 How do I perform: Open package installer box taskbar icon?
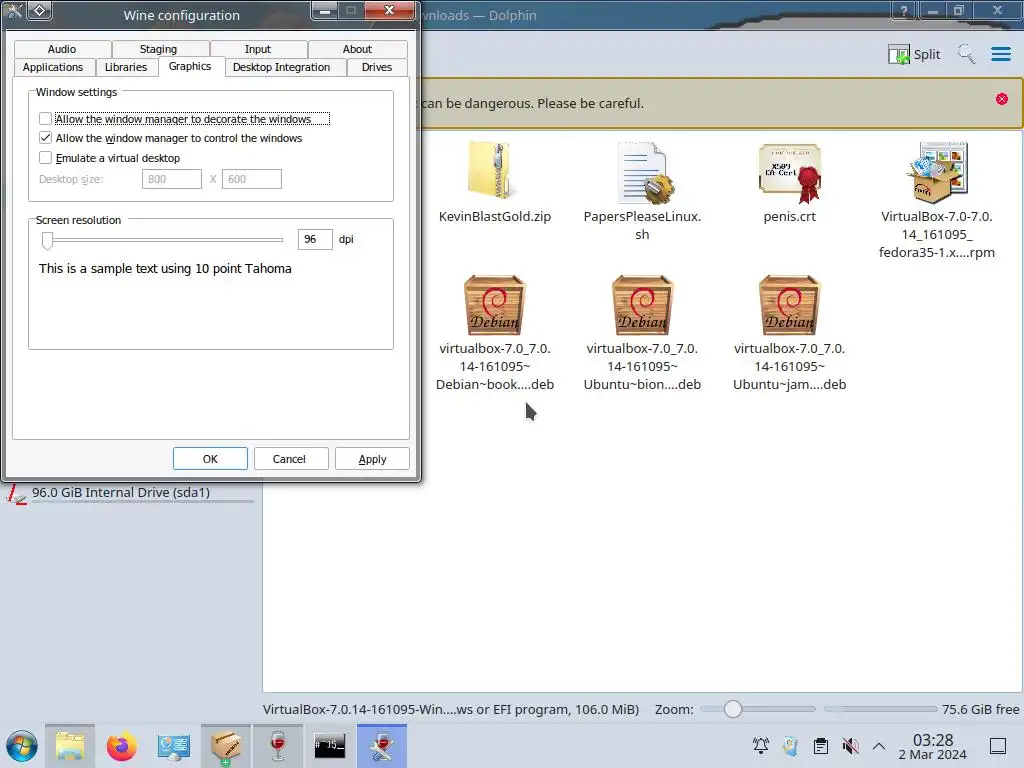[225, 746]
